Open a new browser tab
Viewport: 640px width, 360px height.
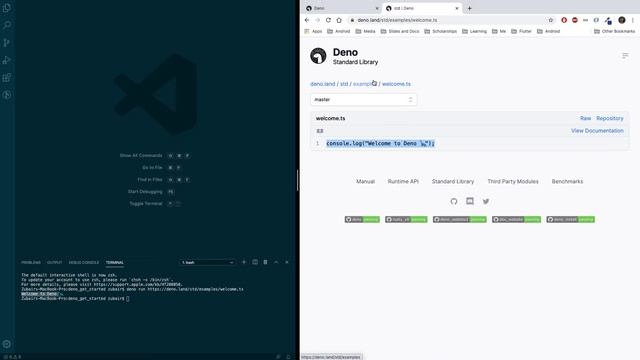[x=469, y=8]
